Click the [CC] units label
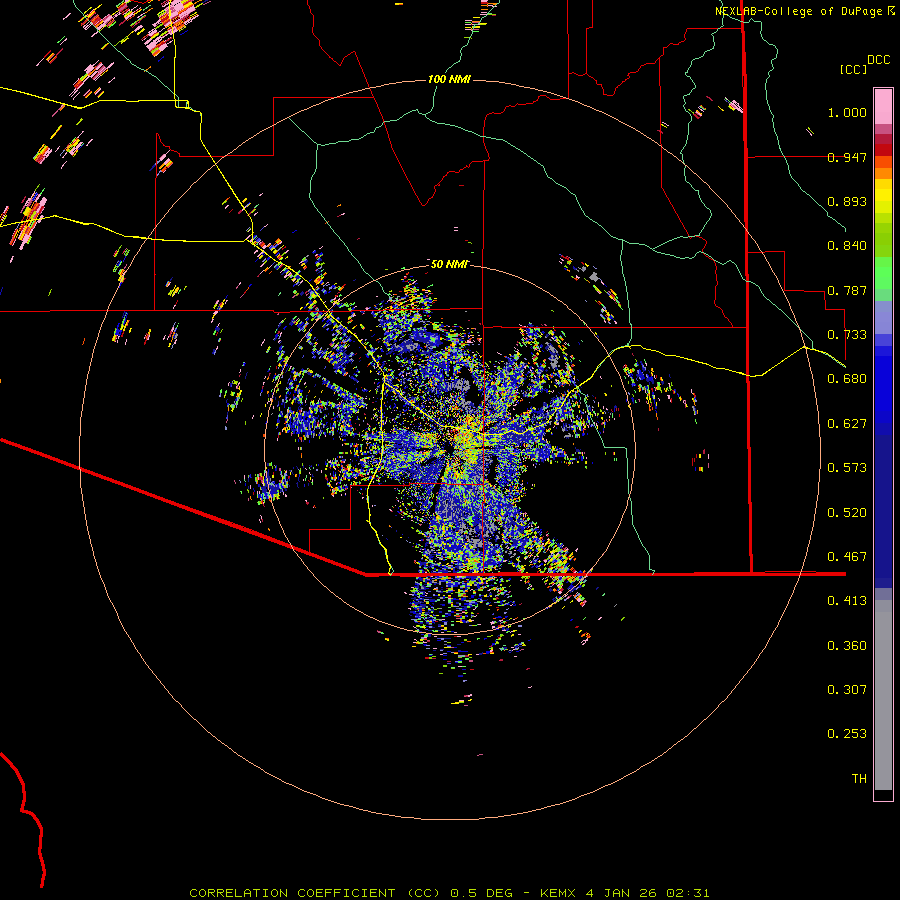900x900 pixels. tap(854, 69)
